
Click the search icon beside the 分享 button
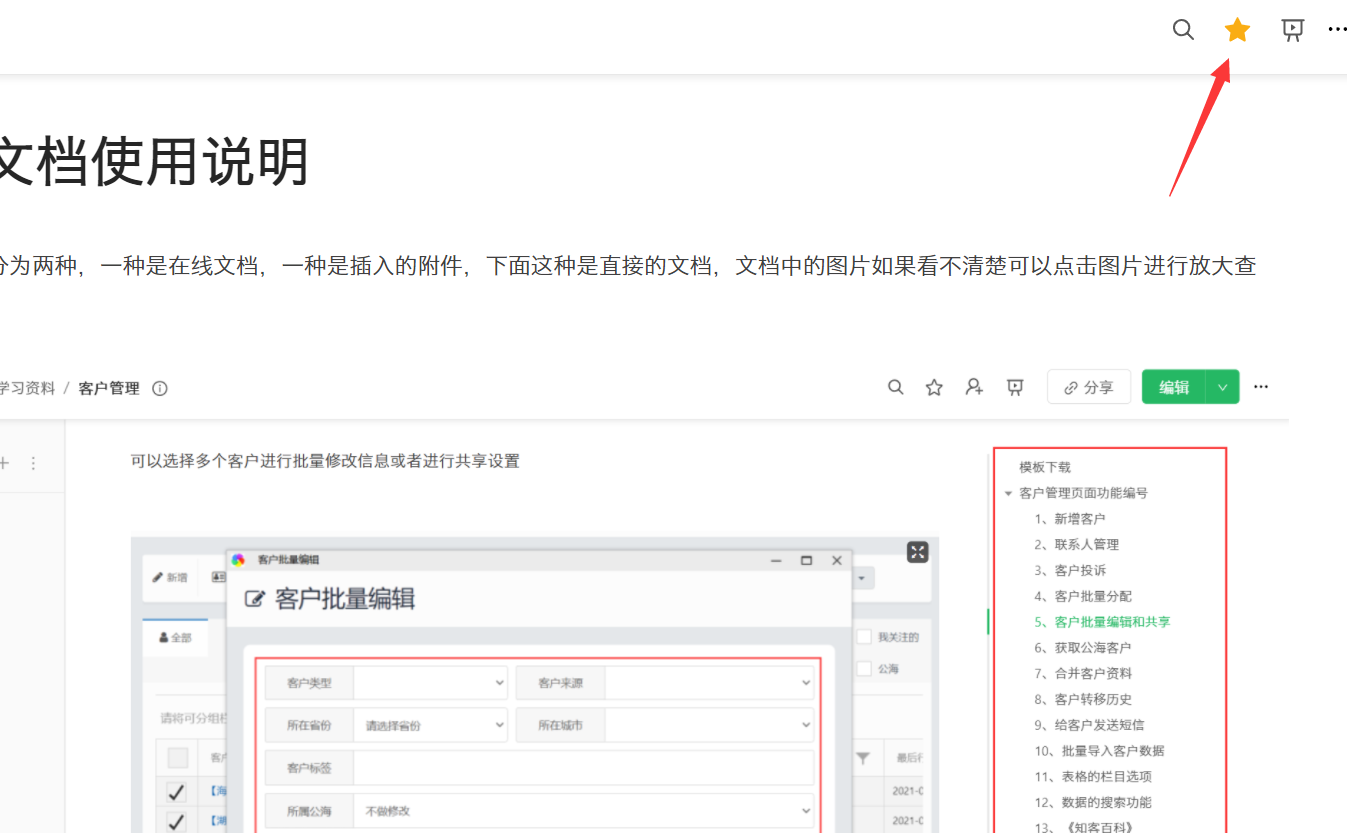[x=896, y=387]
